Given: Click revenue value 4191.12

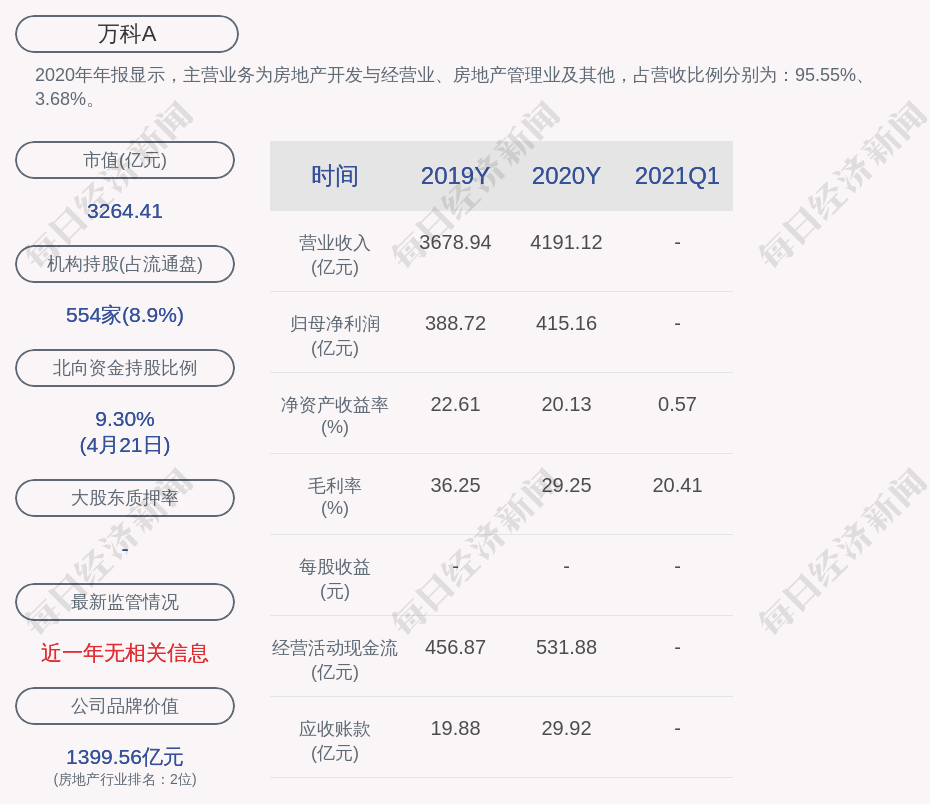Looking at the screenshot, I should click(x=566, y=242).
